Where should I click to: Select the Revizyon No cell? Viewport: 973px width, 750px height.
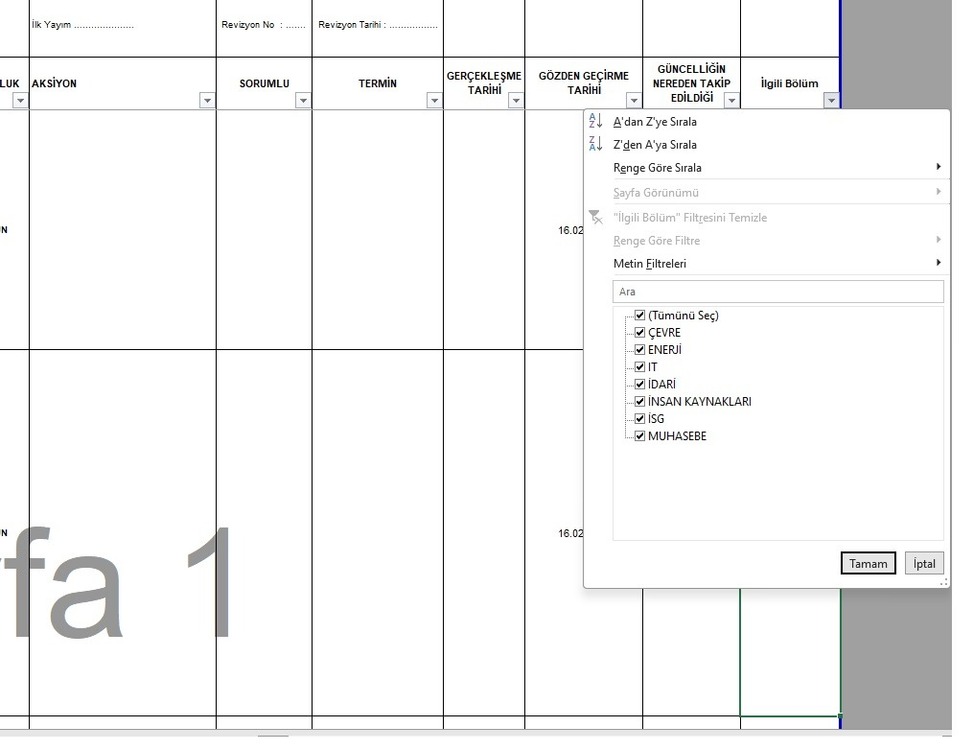click(264, 28)
